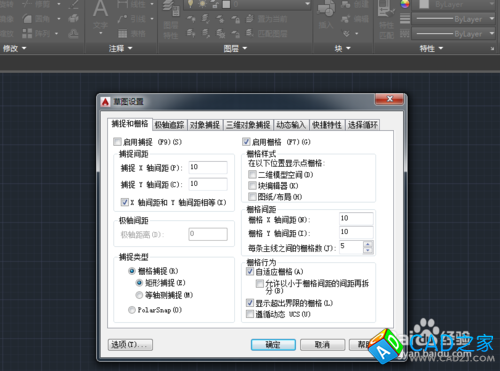Viewport: 500px width, 371px height.
Task: Click 匹配图层 match layer tool
Action: click(x=267, y=33)
